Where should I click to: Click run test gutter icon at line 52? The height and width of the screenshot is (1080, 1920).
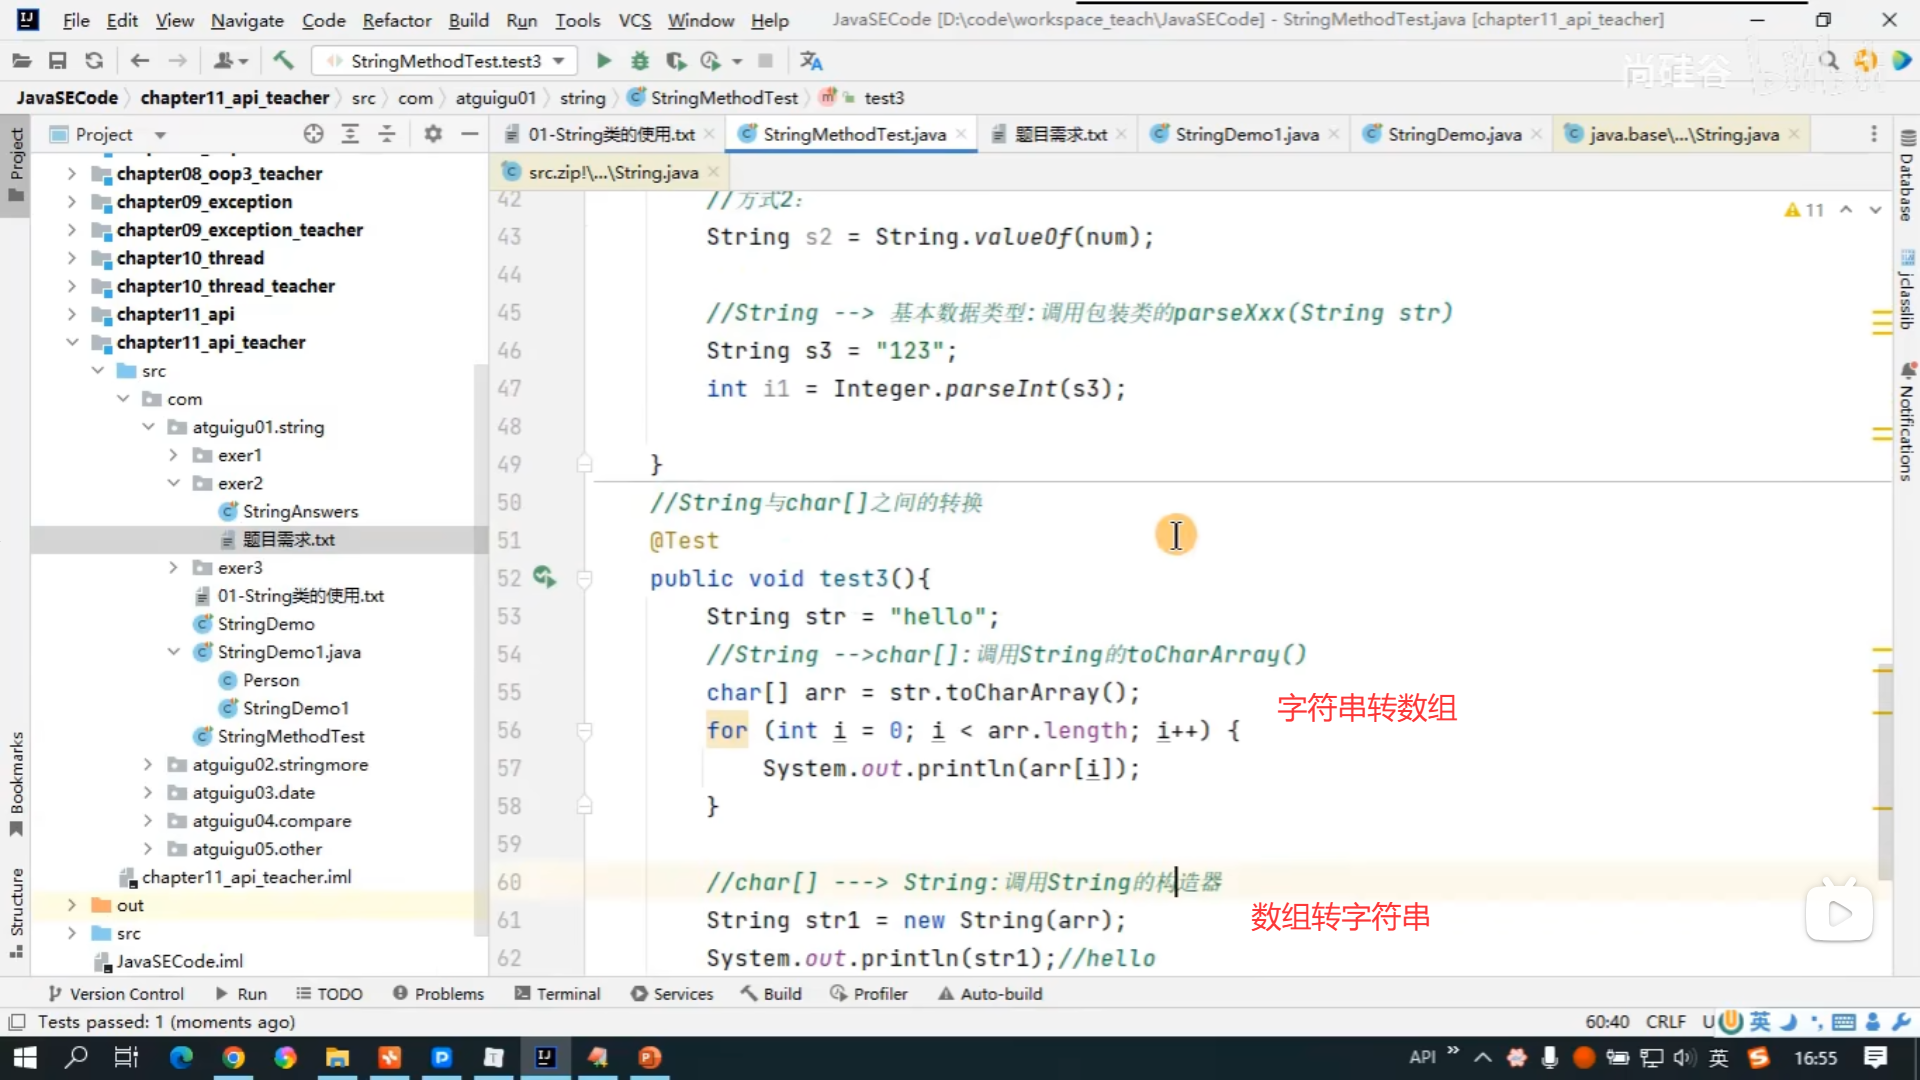[544, 578]
